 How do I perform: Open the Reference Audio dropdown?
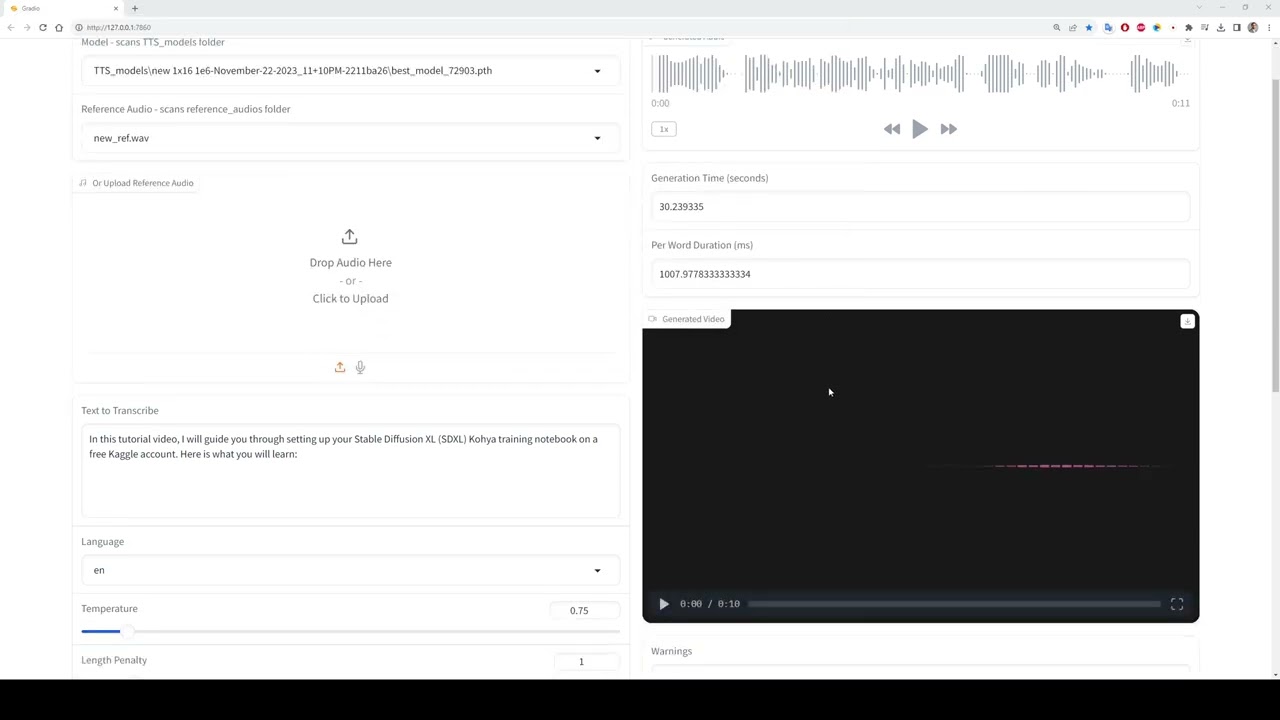350,138
